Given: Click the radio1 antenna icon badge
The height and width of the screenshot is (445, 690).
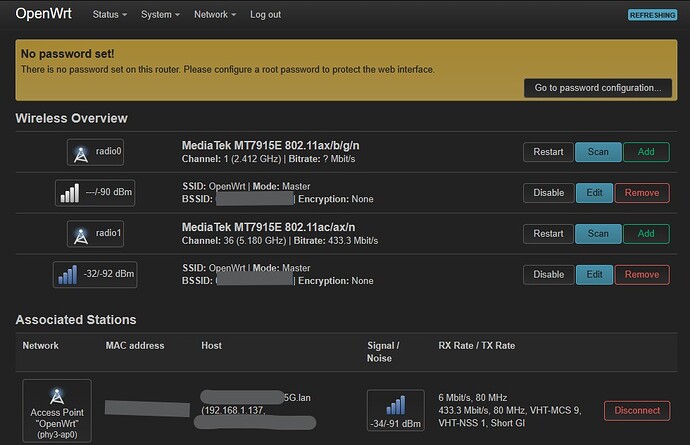Looking at the screenshot, I should 95,234.
